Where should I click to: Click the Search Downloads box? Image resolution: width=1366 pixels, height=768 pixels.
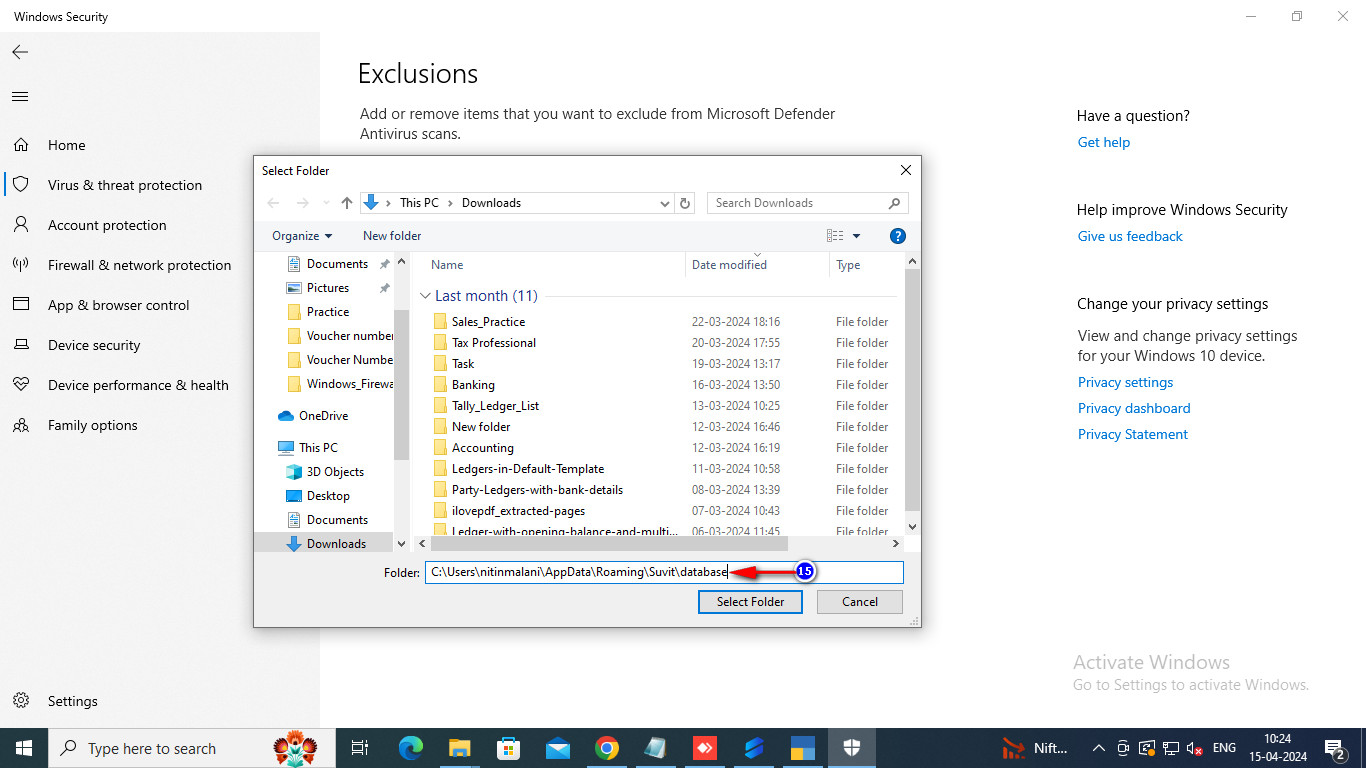807,203
